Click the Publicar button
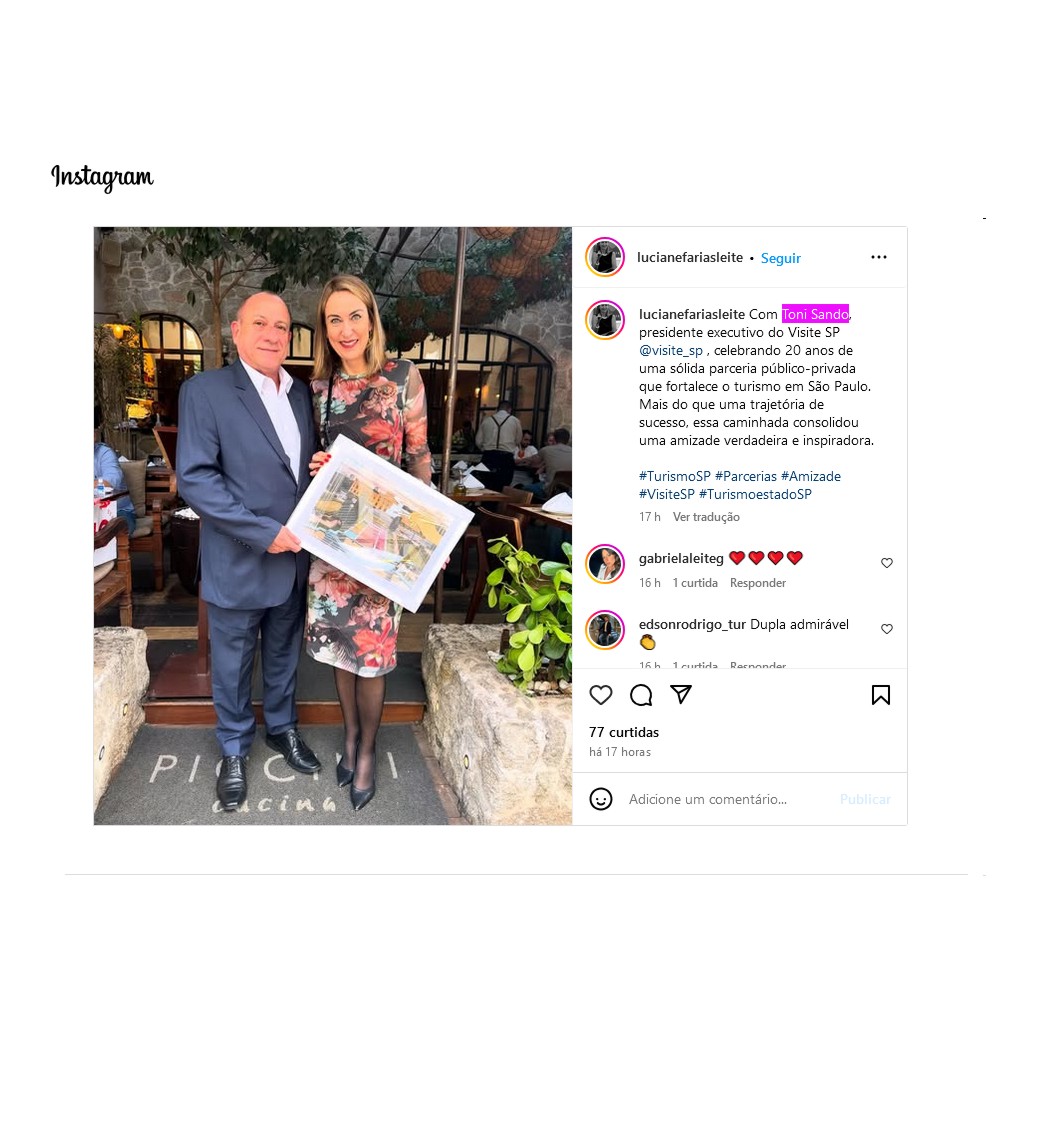Viewport: 1050px width, 1134px height. pyautogui.click(x=865, y=799)
